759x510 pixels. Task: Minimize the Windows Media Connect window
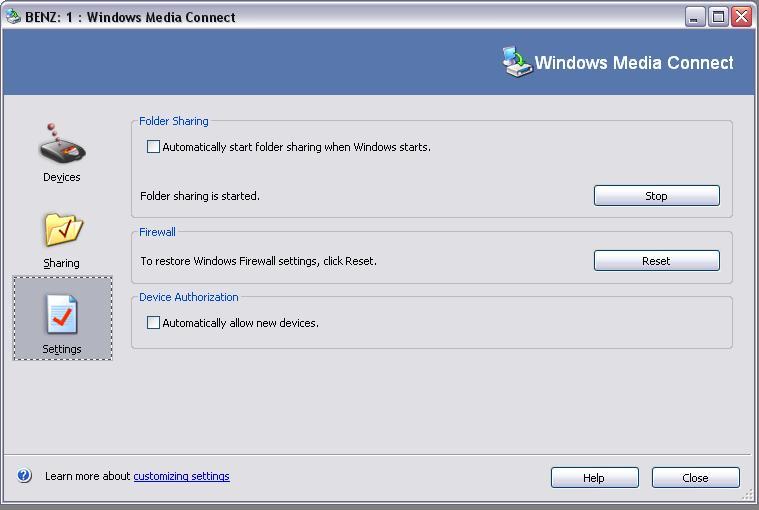pos(695,17)
